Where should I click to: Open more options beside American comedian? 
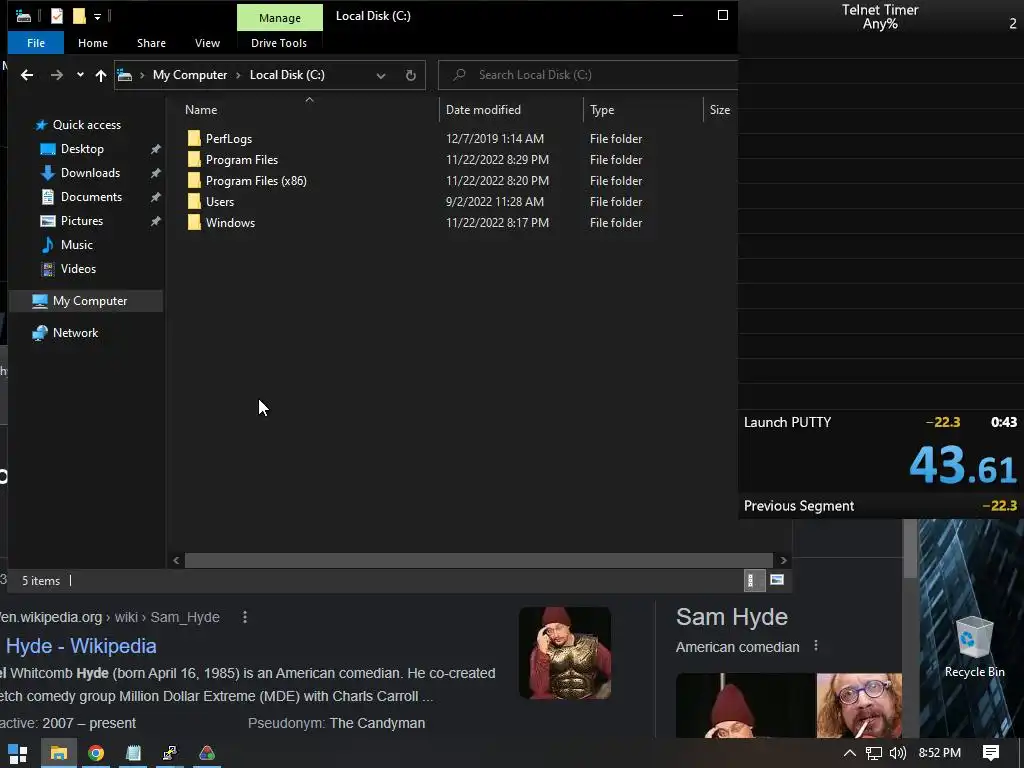pyautogui.click(x=816, y=646)
